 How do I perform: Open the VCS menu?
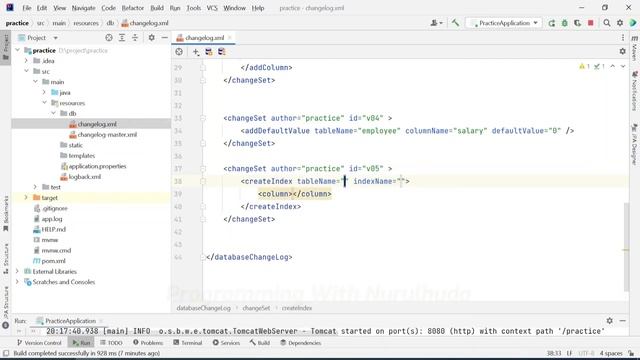pos(212,8)
